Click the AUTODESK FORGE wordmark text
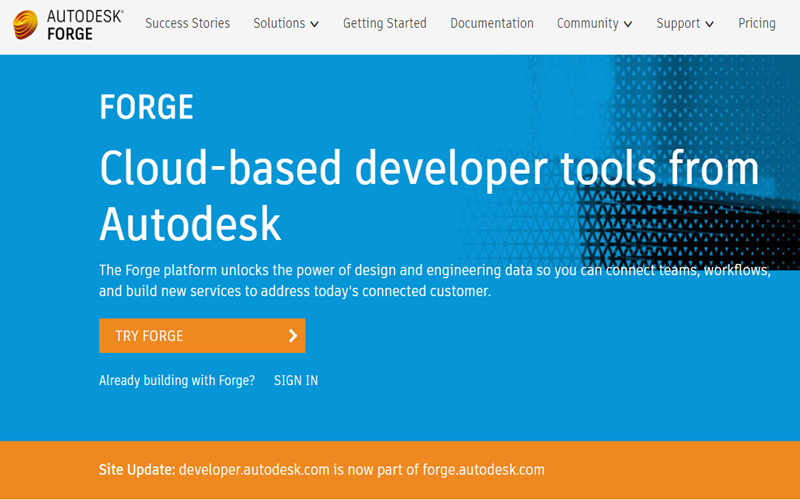Screen dimensions: 800x500 click(85, 25)
